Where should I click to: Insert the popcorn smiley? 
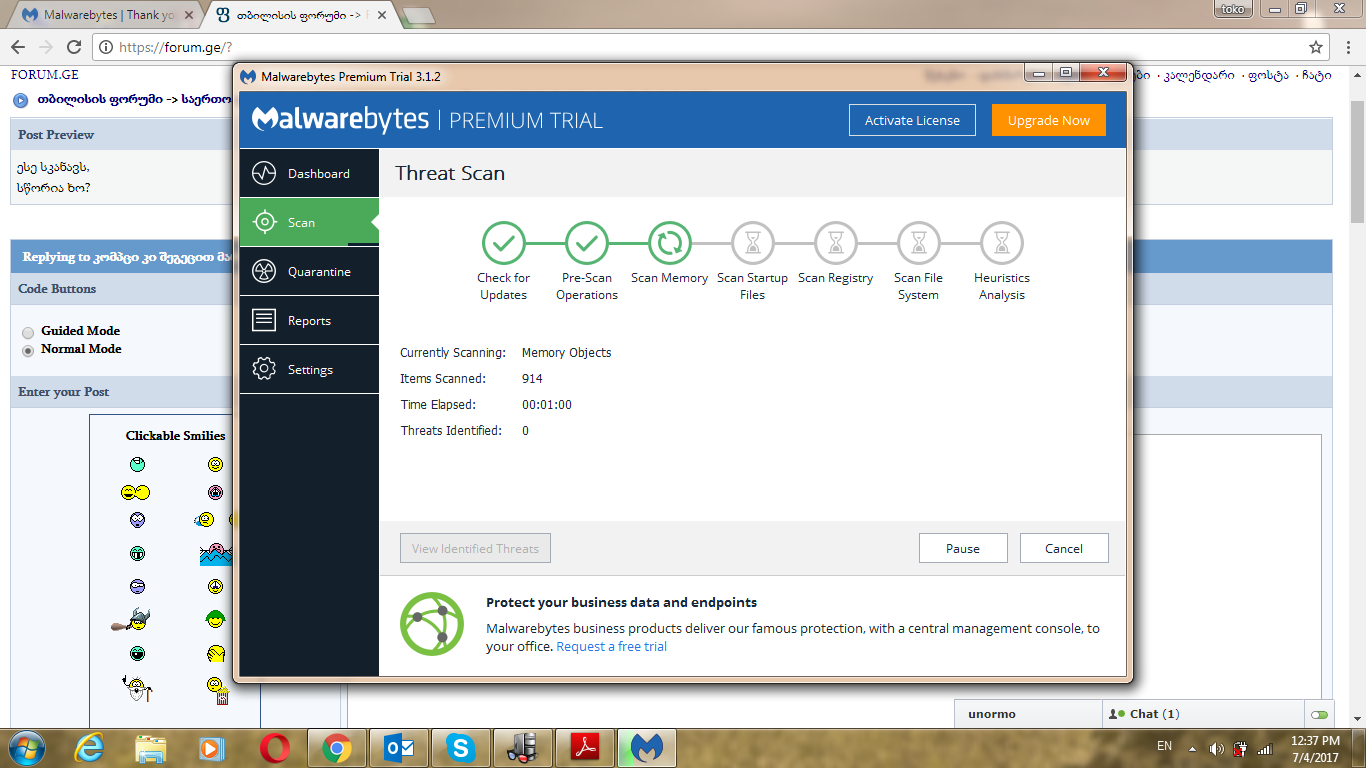[217, 689]
